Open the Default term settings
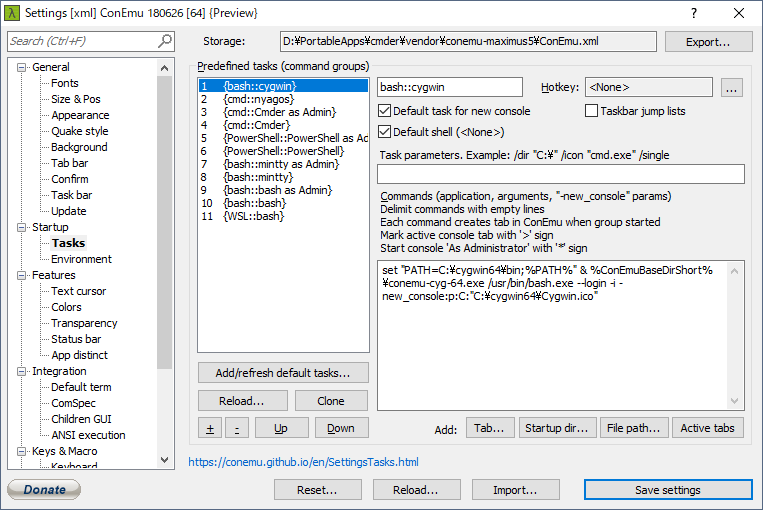The image size is (763, 510). 81,387
